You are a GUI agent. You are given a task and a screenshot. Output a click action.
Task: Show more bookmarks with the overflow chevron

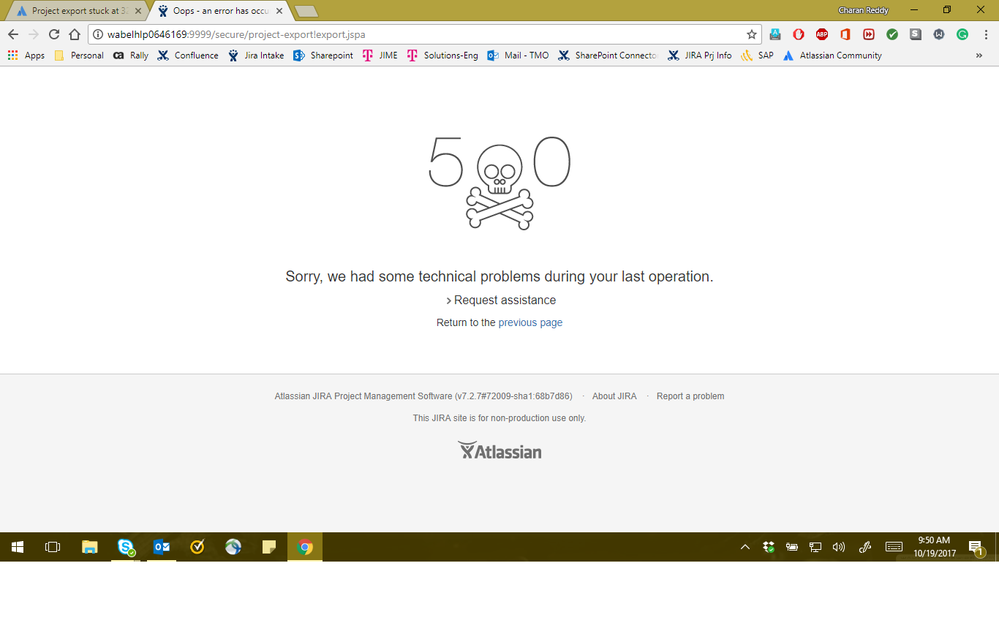pyautogui.click(x=979, y=55)
